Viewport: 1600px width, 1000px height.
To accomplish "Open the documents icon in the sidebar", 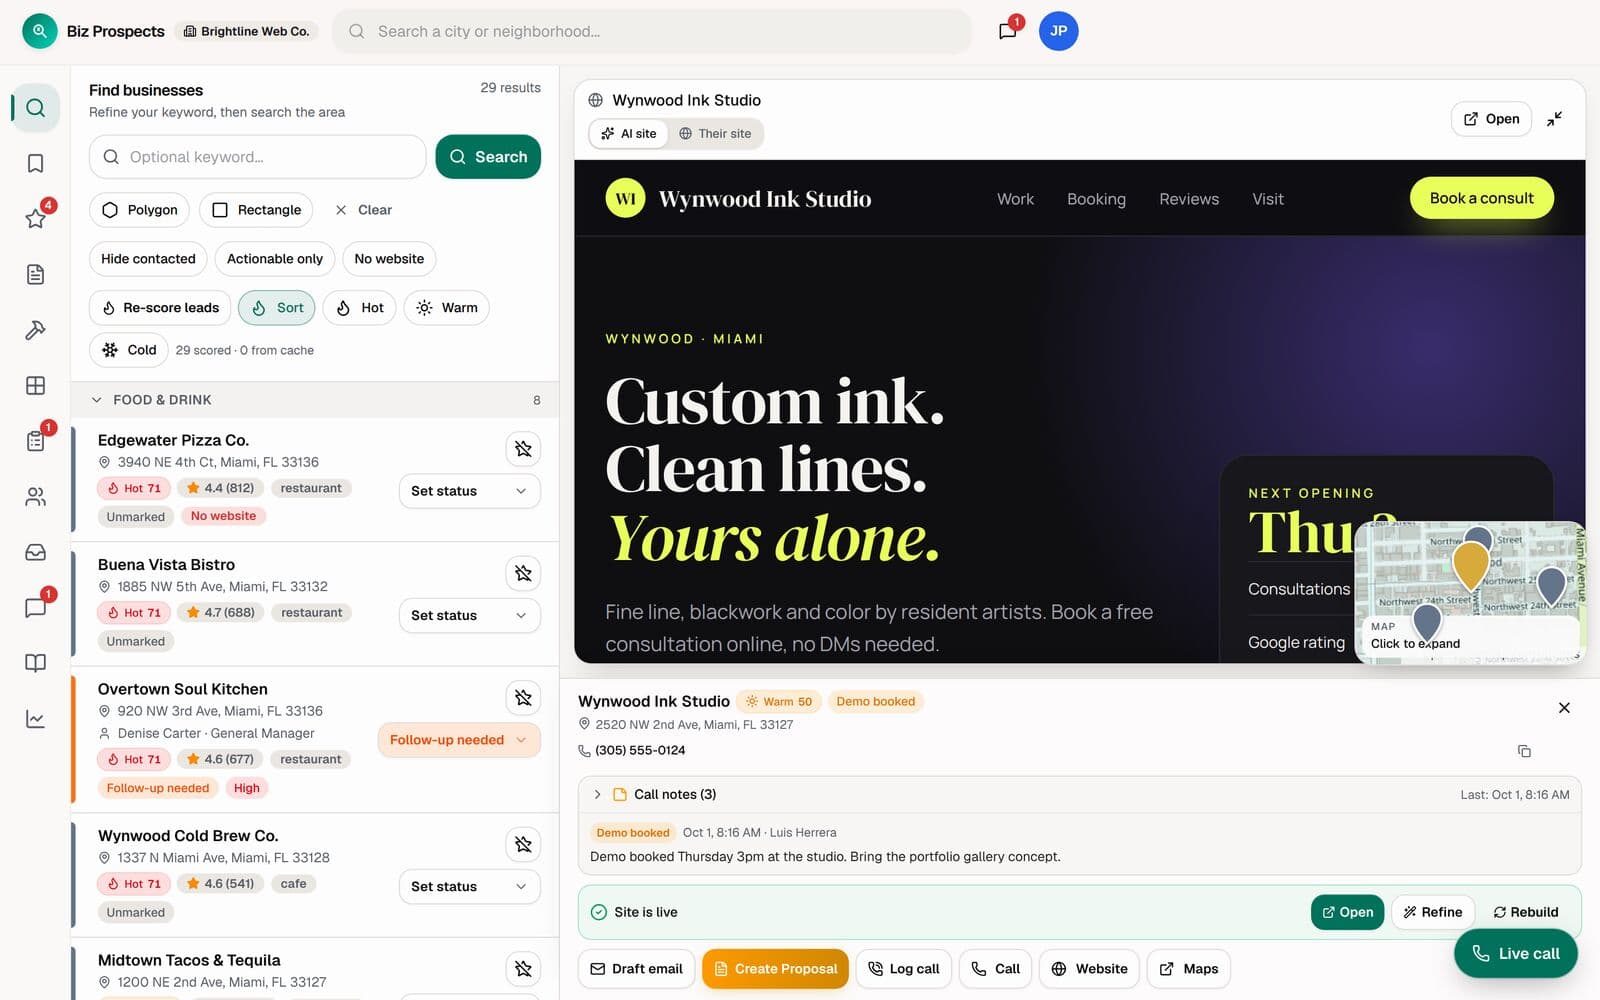I will pos(35,274).
